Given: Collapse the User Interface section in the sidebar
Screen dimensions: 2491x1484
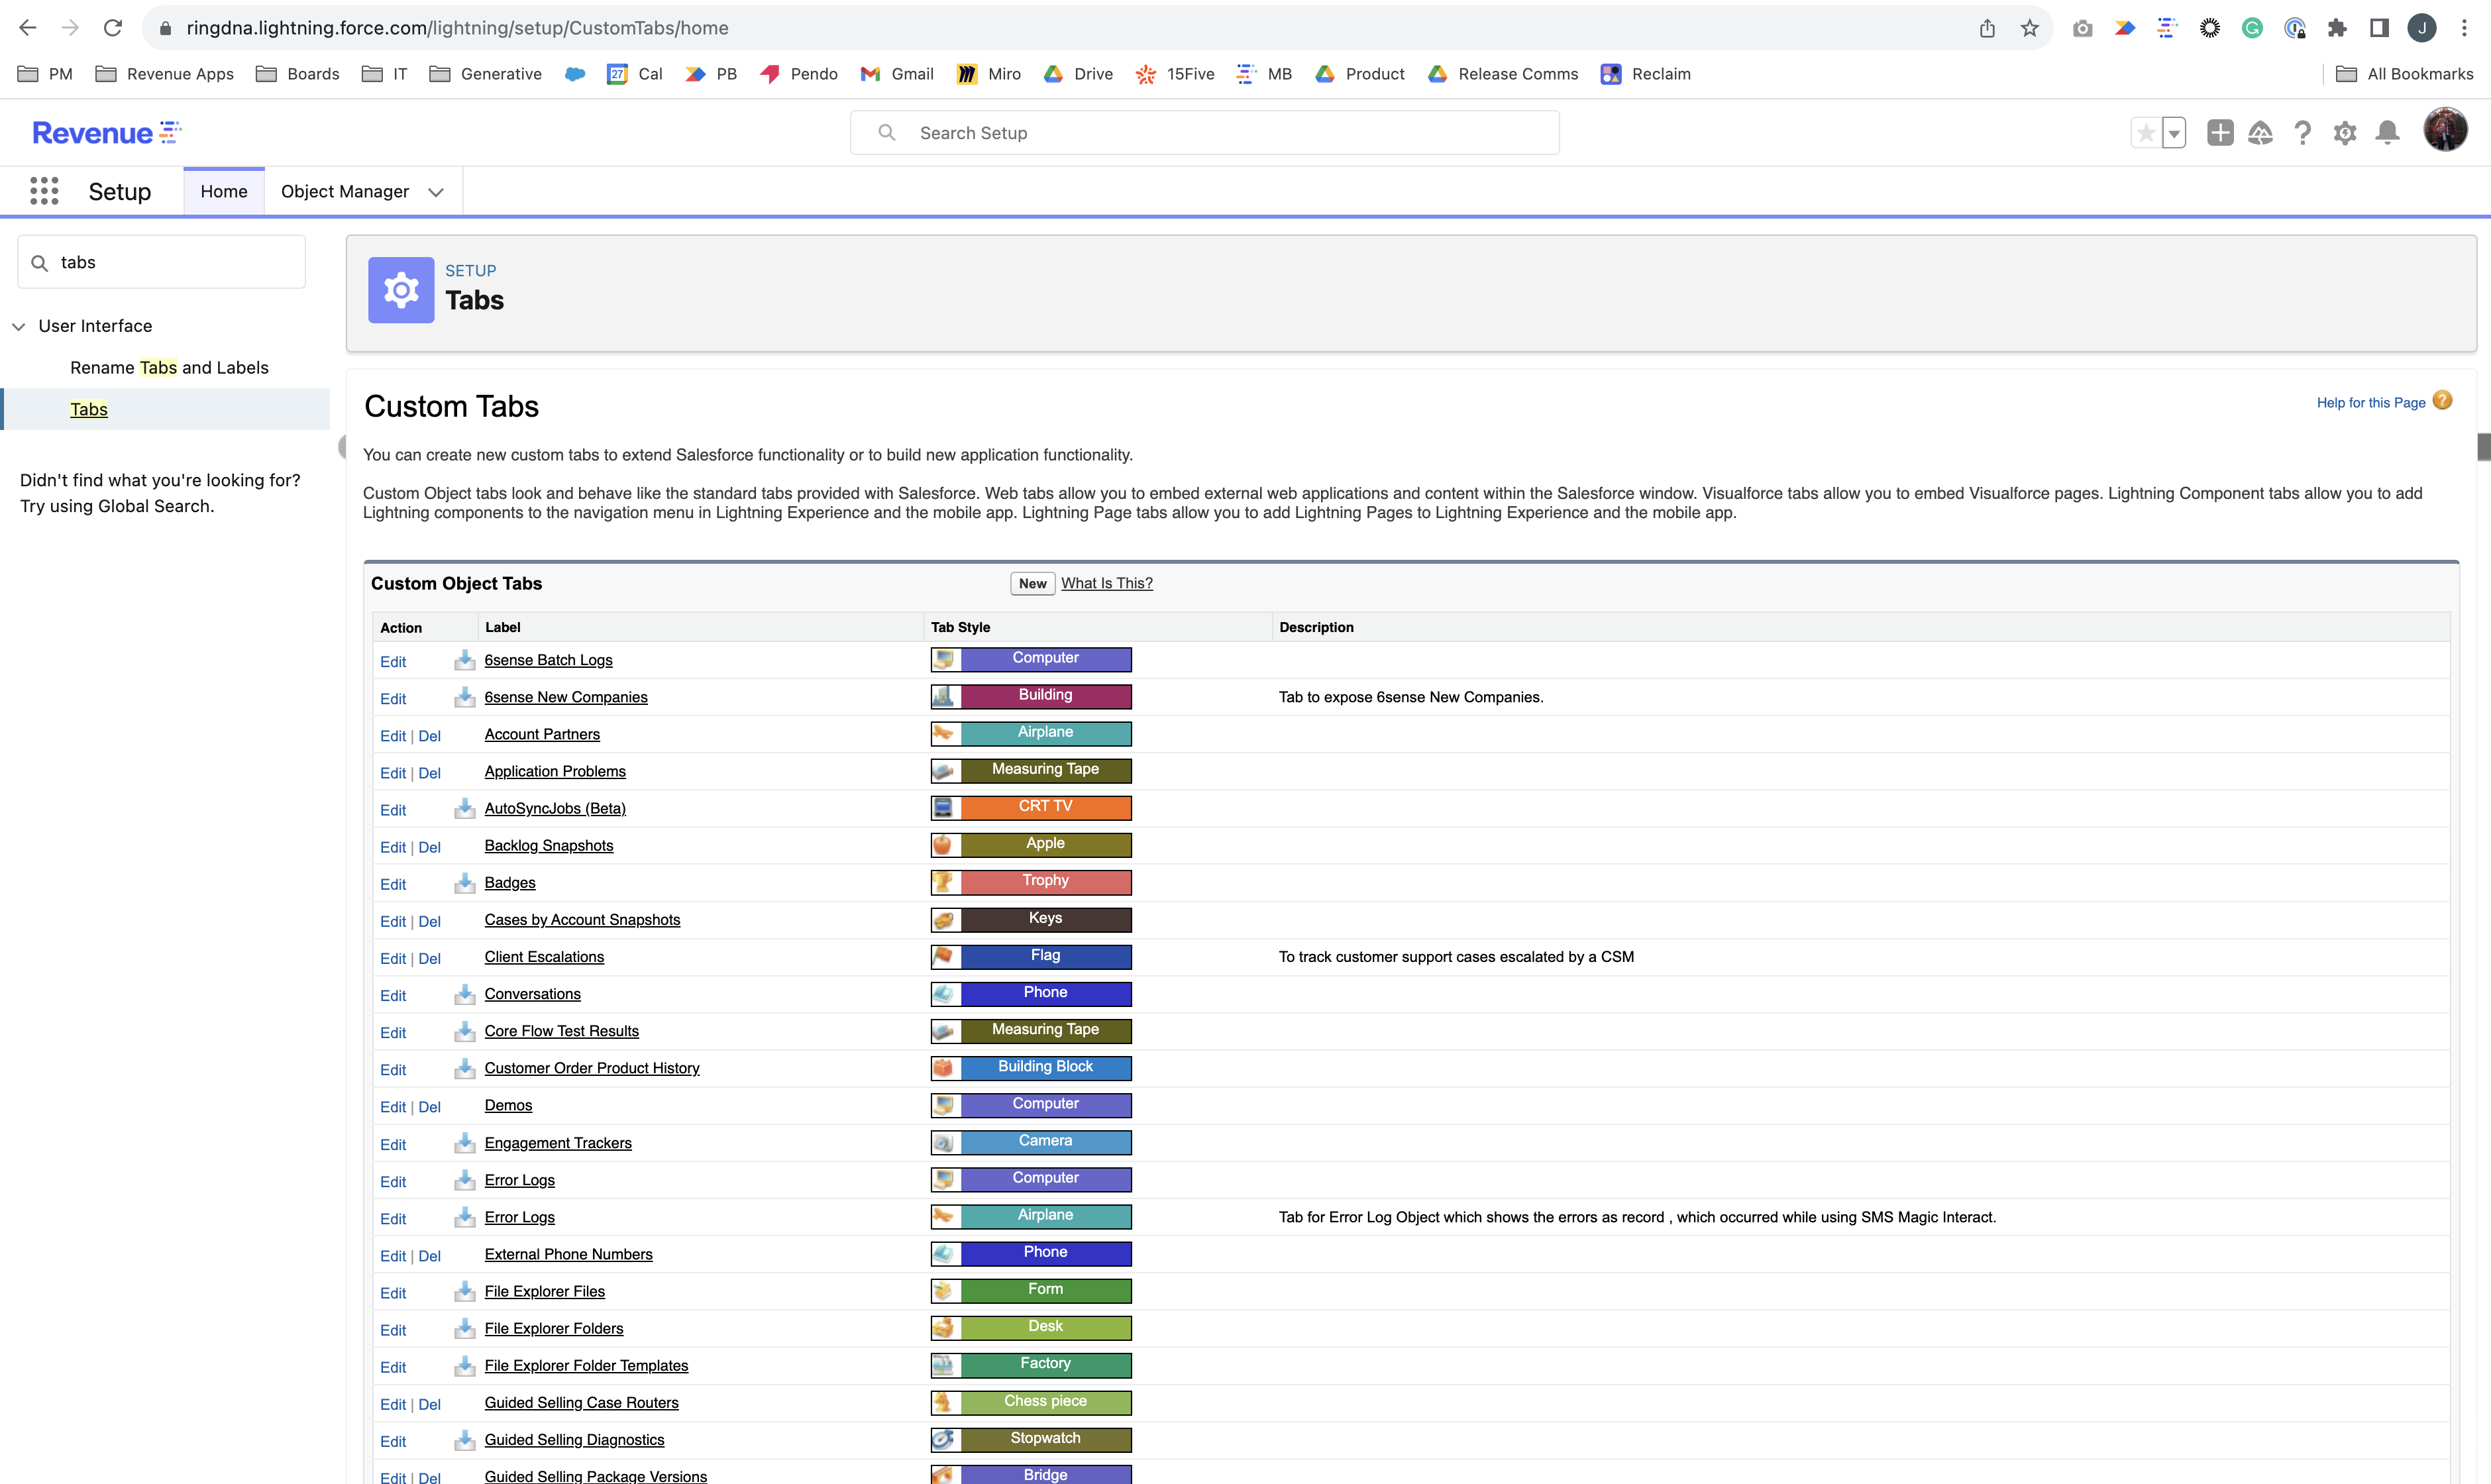Looking at the screenshot, I should point(19,326).
